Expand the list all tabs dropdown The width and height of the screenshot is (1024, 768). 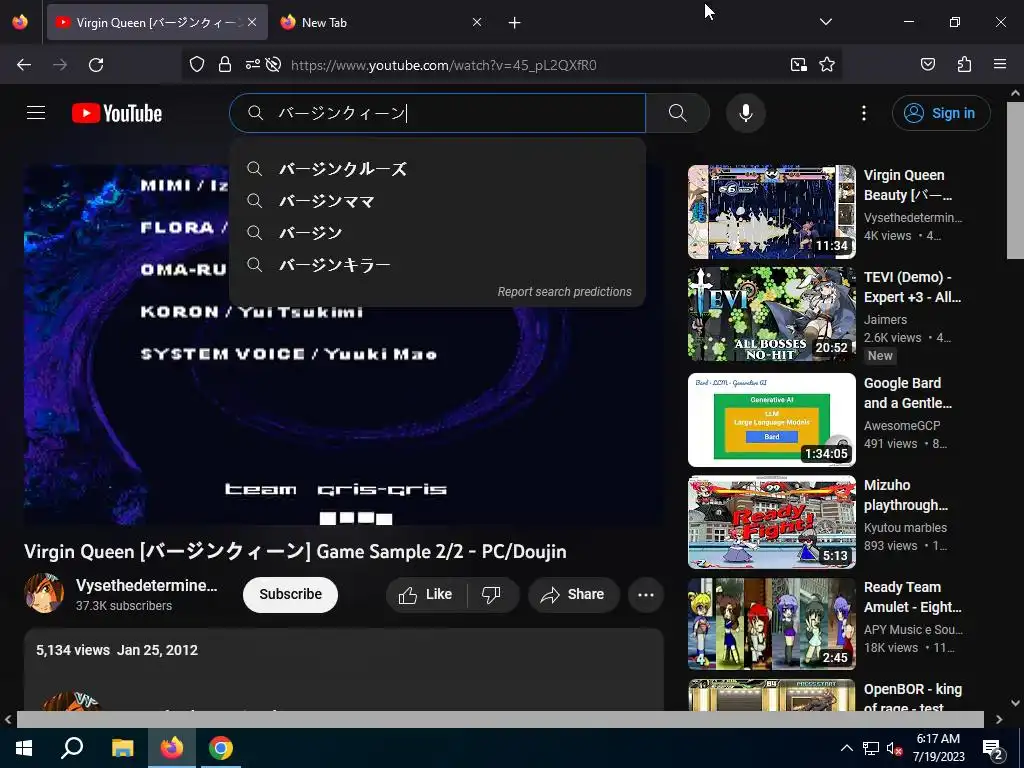[825, 22]
